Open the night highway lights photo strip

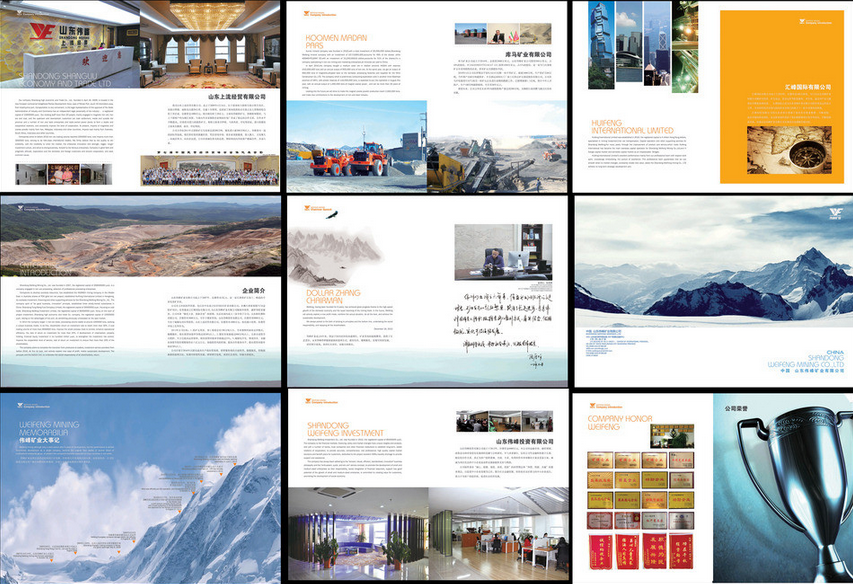tap(685, 47)
